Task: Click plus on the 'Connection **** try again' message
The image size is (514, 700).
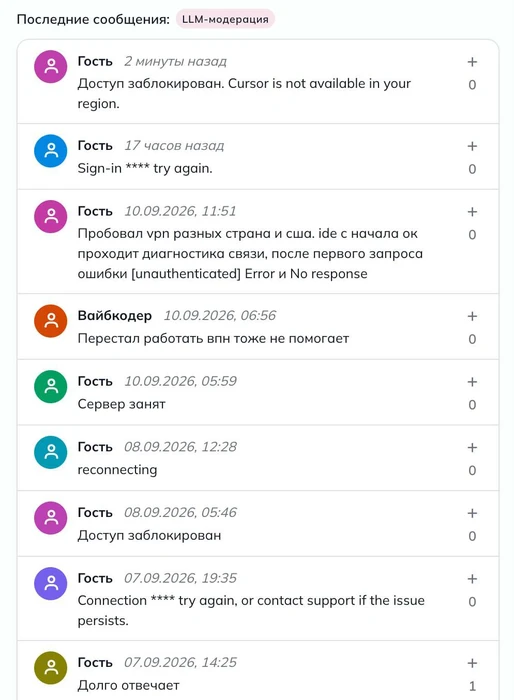Action: click(x=472, y=579)
